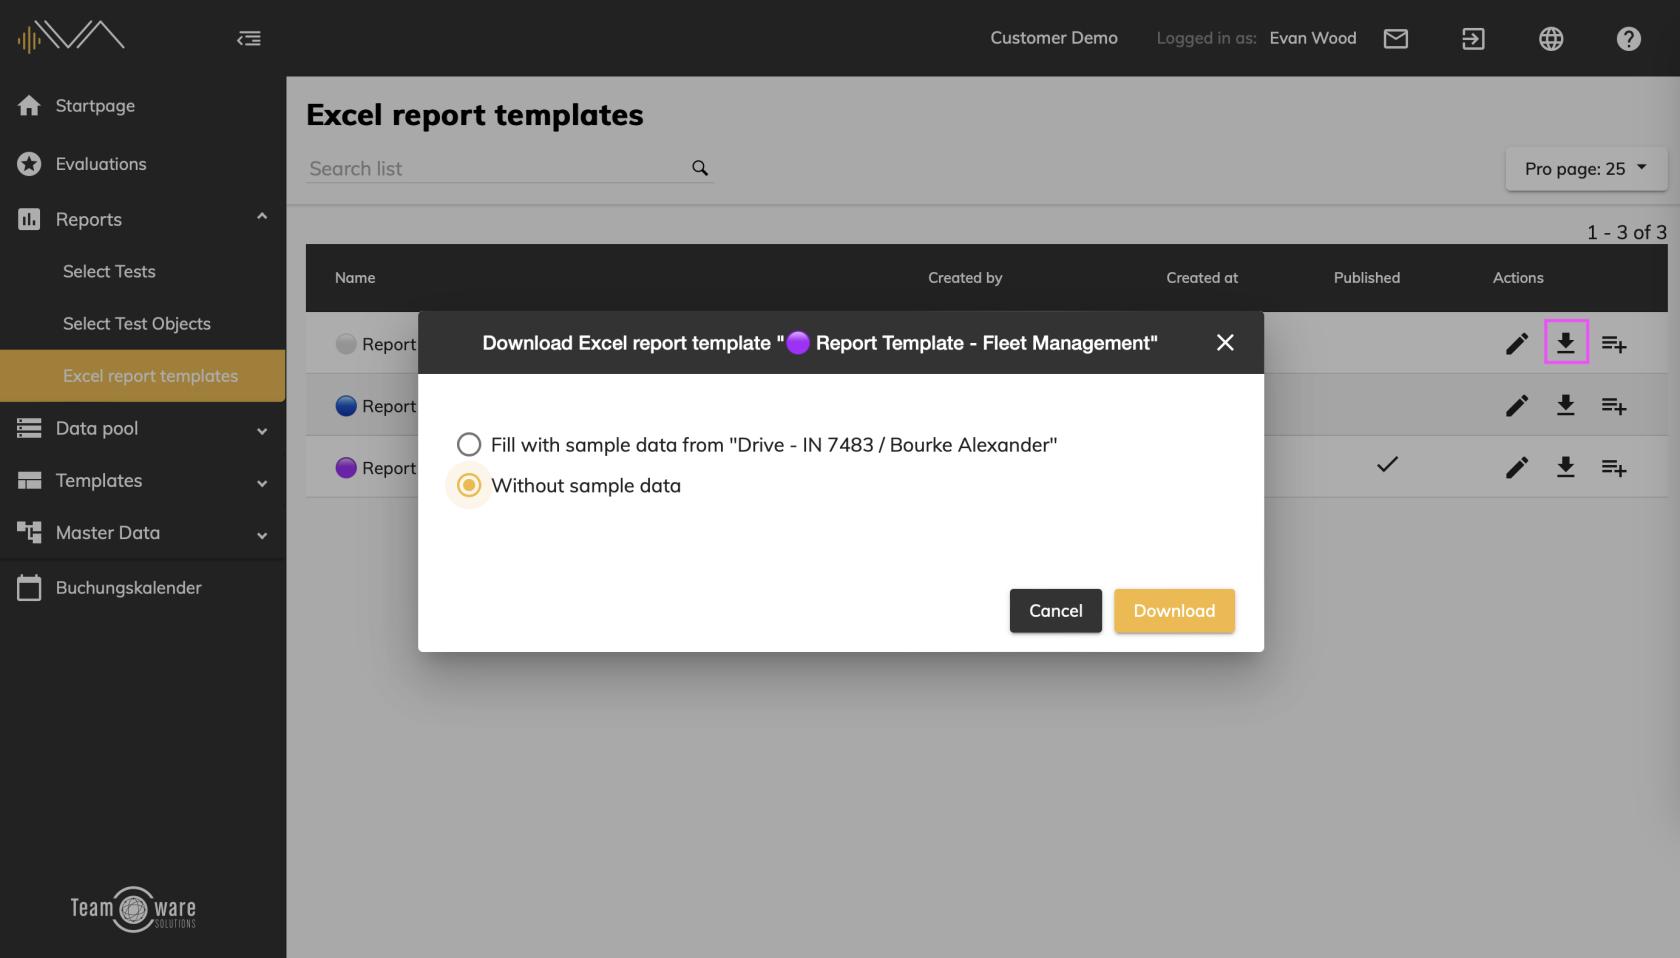Viewport: 1680px width, 958px height.
Task: Click the Actions column header
Action: coord(1518,277)
